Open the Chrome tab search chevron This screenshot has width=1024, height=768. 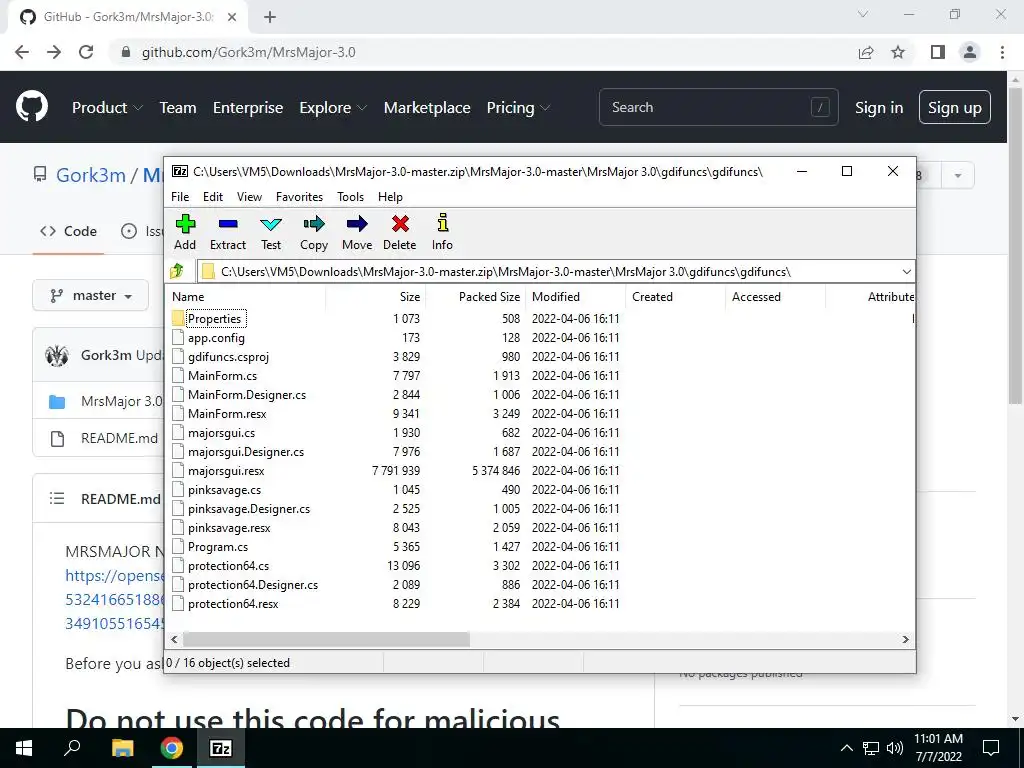click(863, 14)
